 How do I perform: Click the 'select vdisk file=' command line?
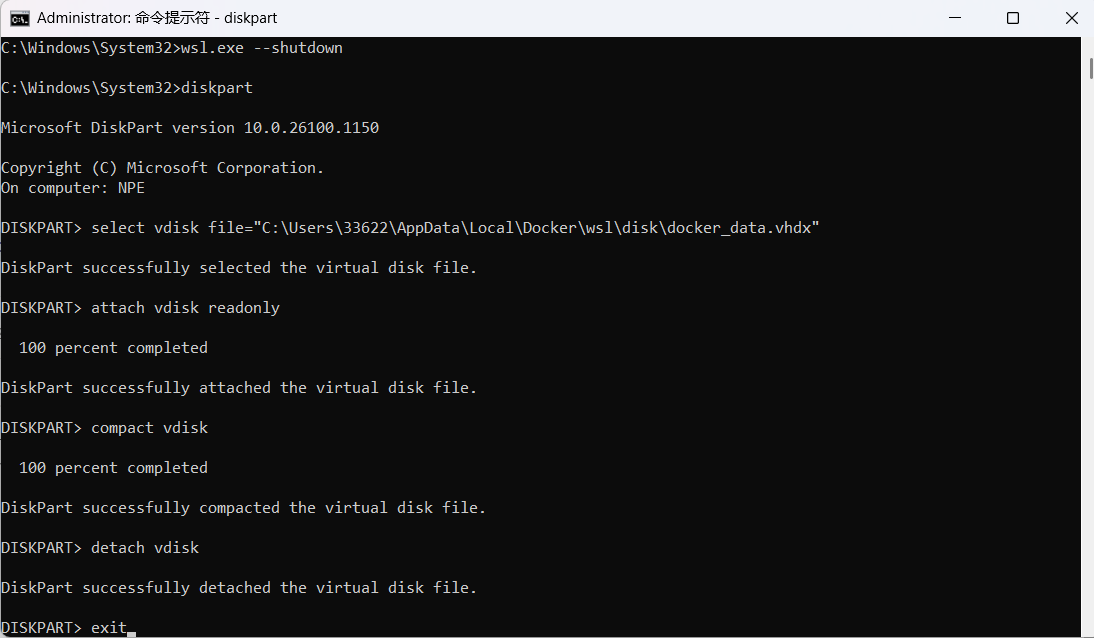(410, 228)
